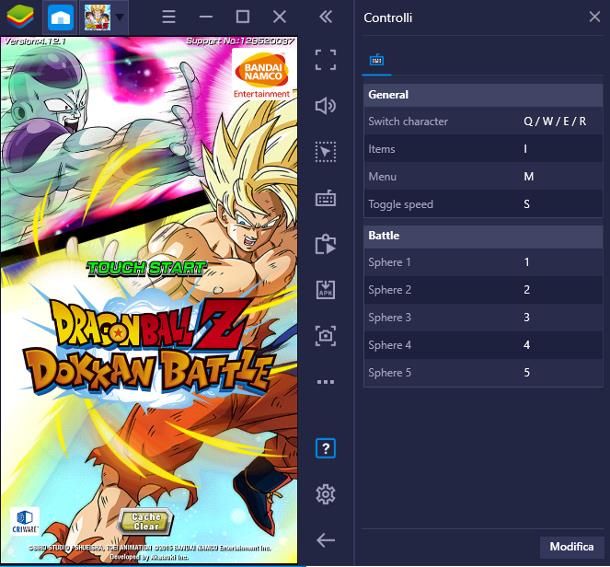
Task: Open the hamburger menu in title bar
Action: 168,17
